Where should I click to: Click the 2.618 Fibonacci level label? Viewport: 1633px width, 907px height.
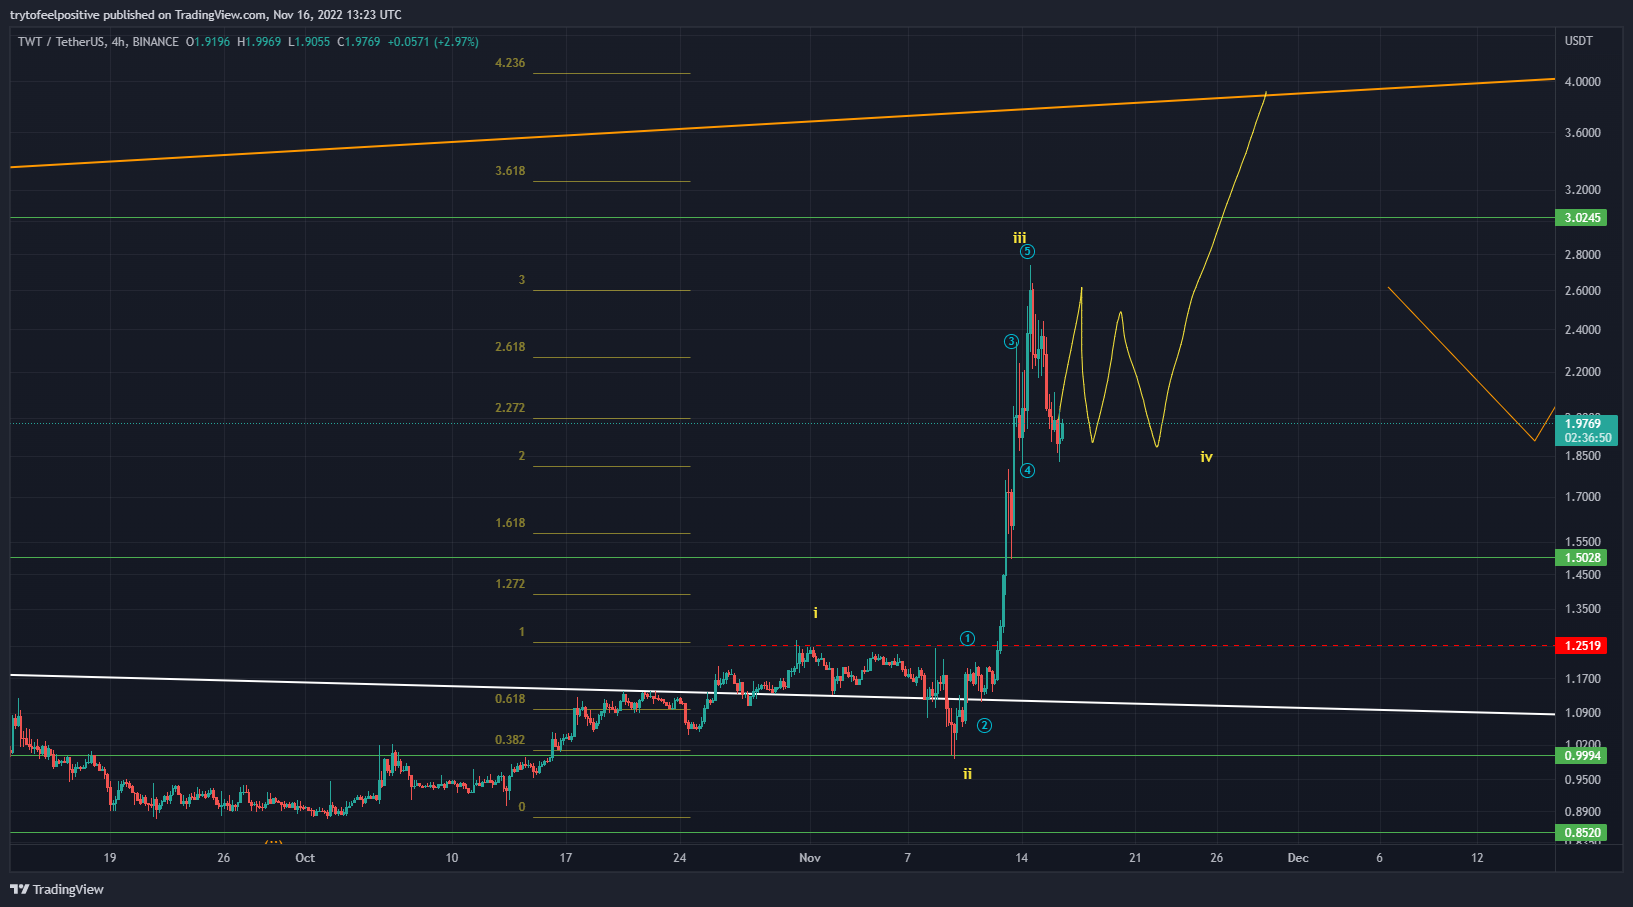click(510, 347)
